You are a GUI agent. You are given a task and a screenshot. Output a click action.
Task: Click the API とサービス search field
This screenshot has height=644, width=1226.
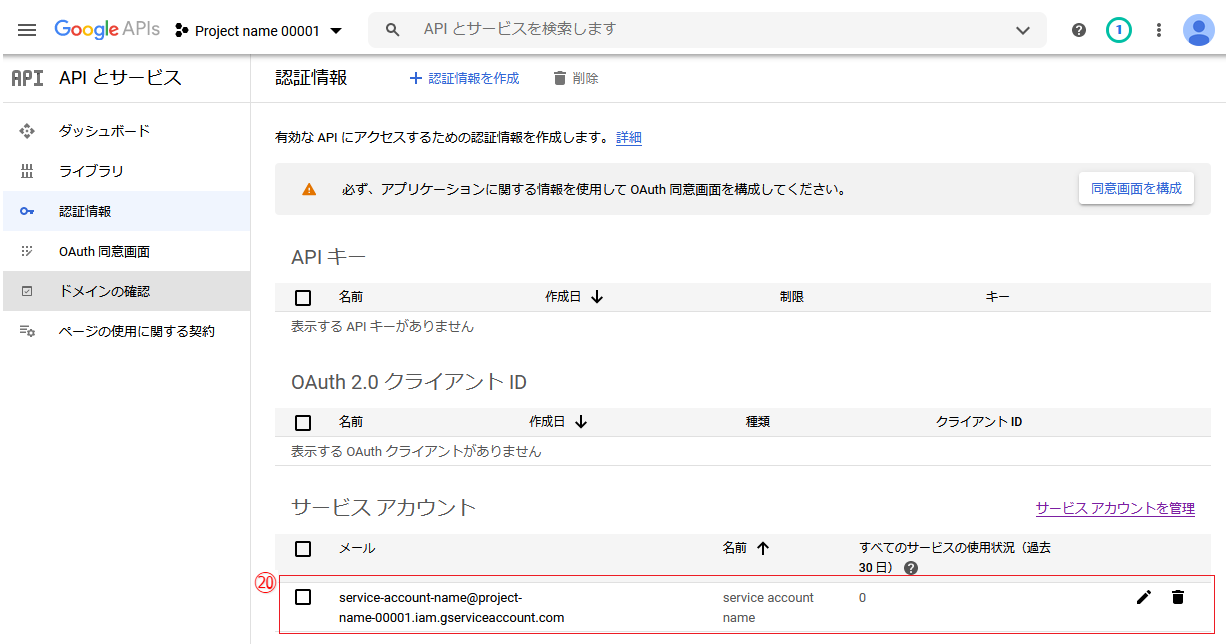[x=700, y=30]
